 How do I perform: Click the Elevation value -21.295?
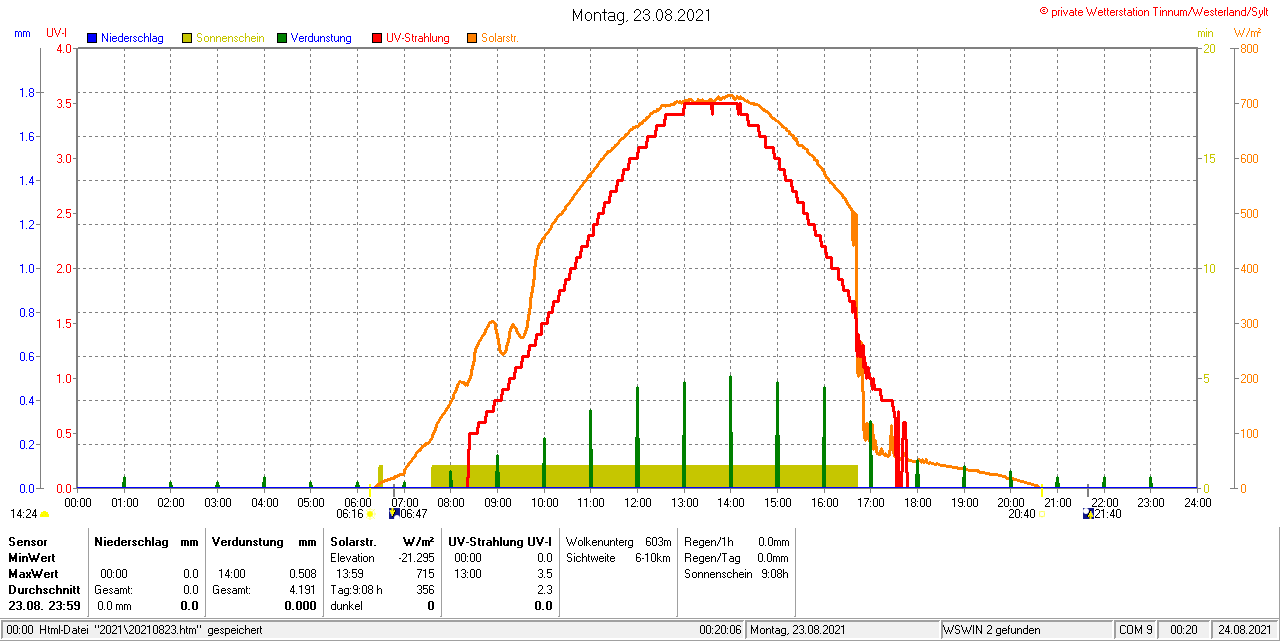[x=415, y=557]
